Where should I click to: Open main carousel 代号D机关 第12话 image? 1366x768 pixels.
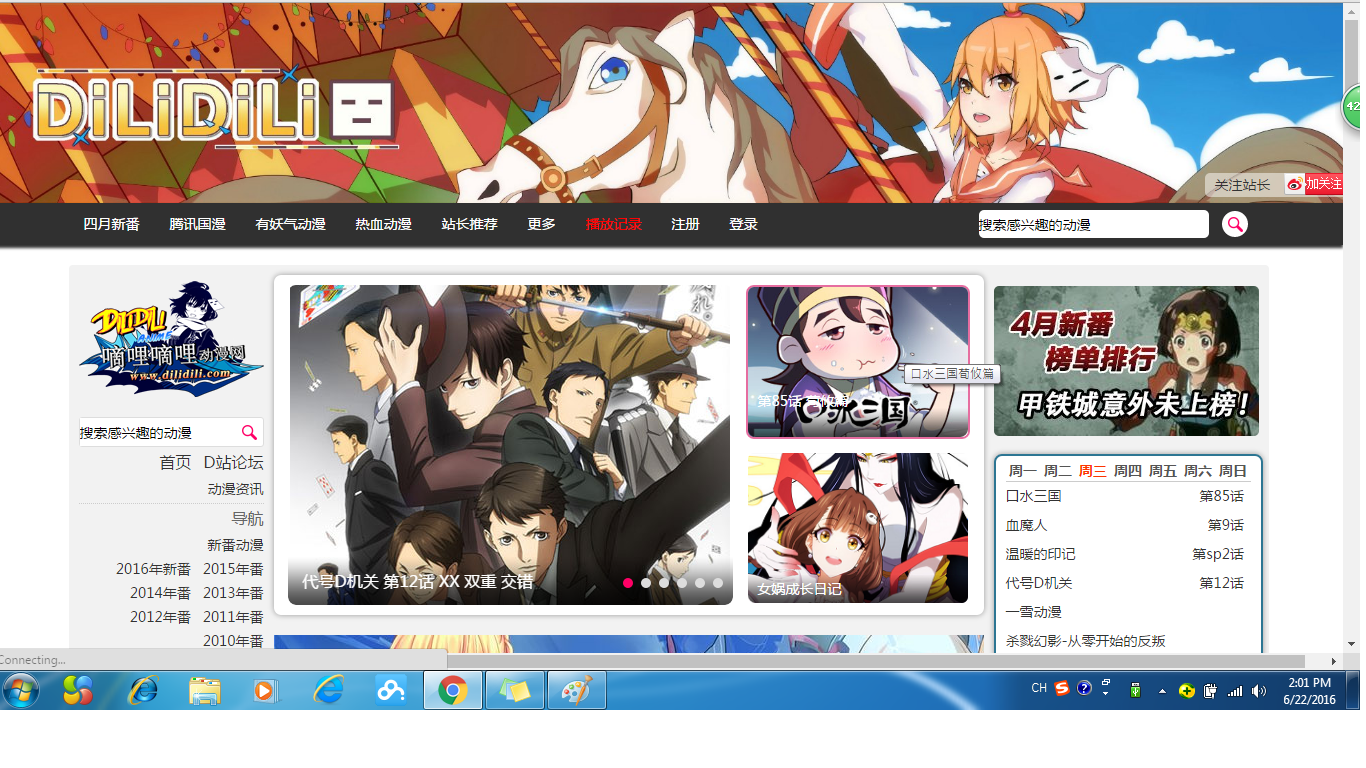pos(510,445)
